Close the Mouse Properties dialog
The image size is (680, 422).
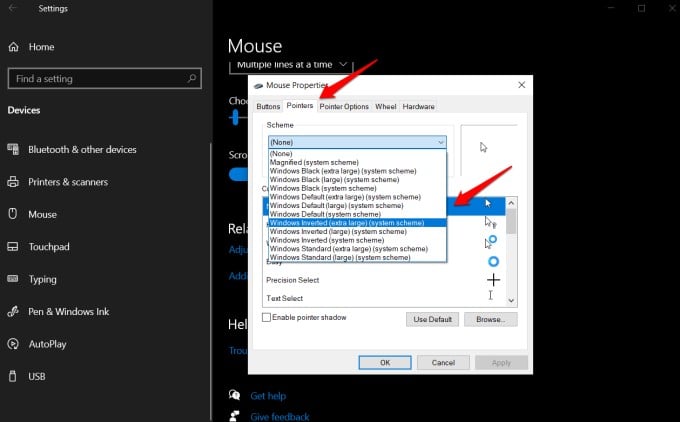point(522,85)
